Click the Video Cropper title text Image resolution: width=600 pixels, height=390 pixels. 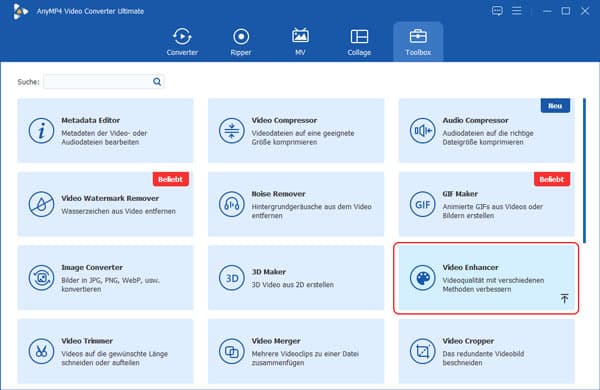(x=468, y=341)
